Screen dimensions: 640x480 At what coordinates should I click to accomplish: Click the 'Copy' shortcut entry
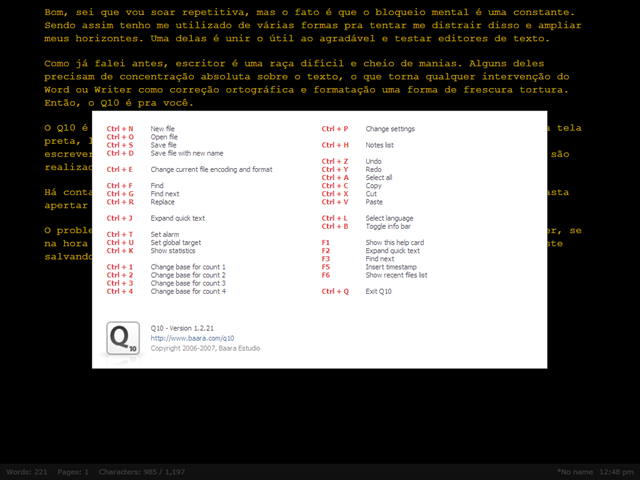373,186
